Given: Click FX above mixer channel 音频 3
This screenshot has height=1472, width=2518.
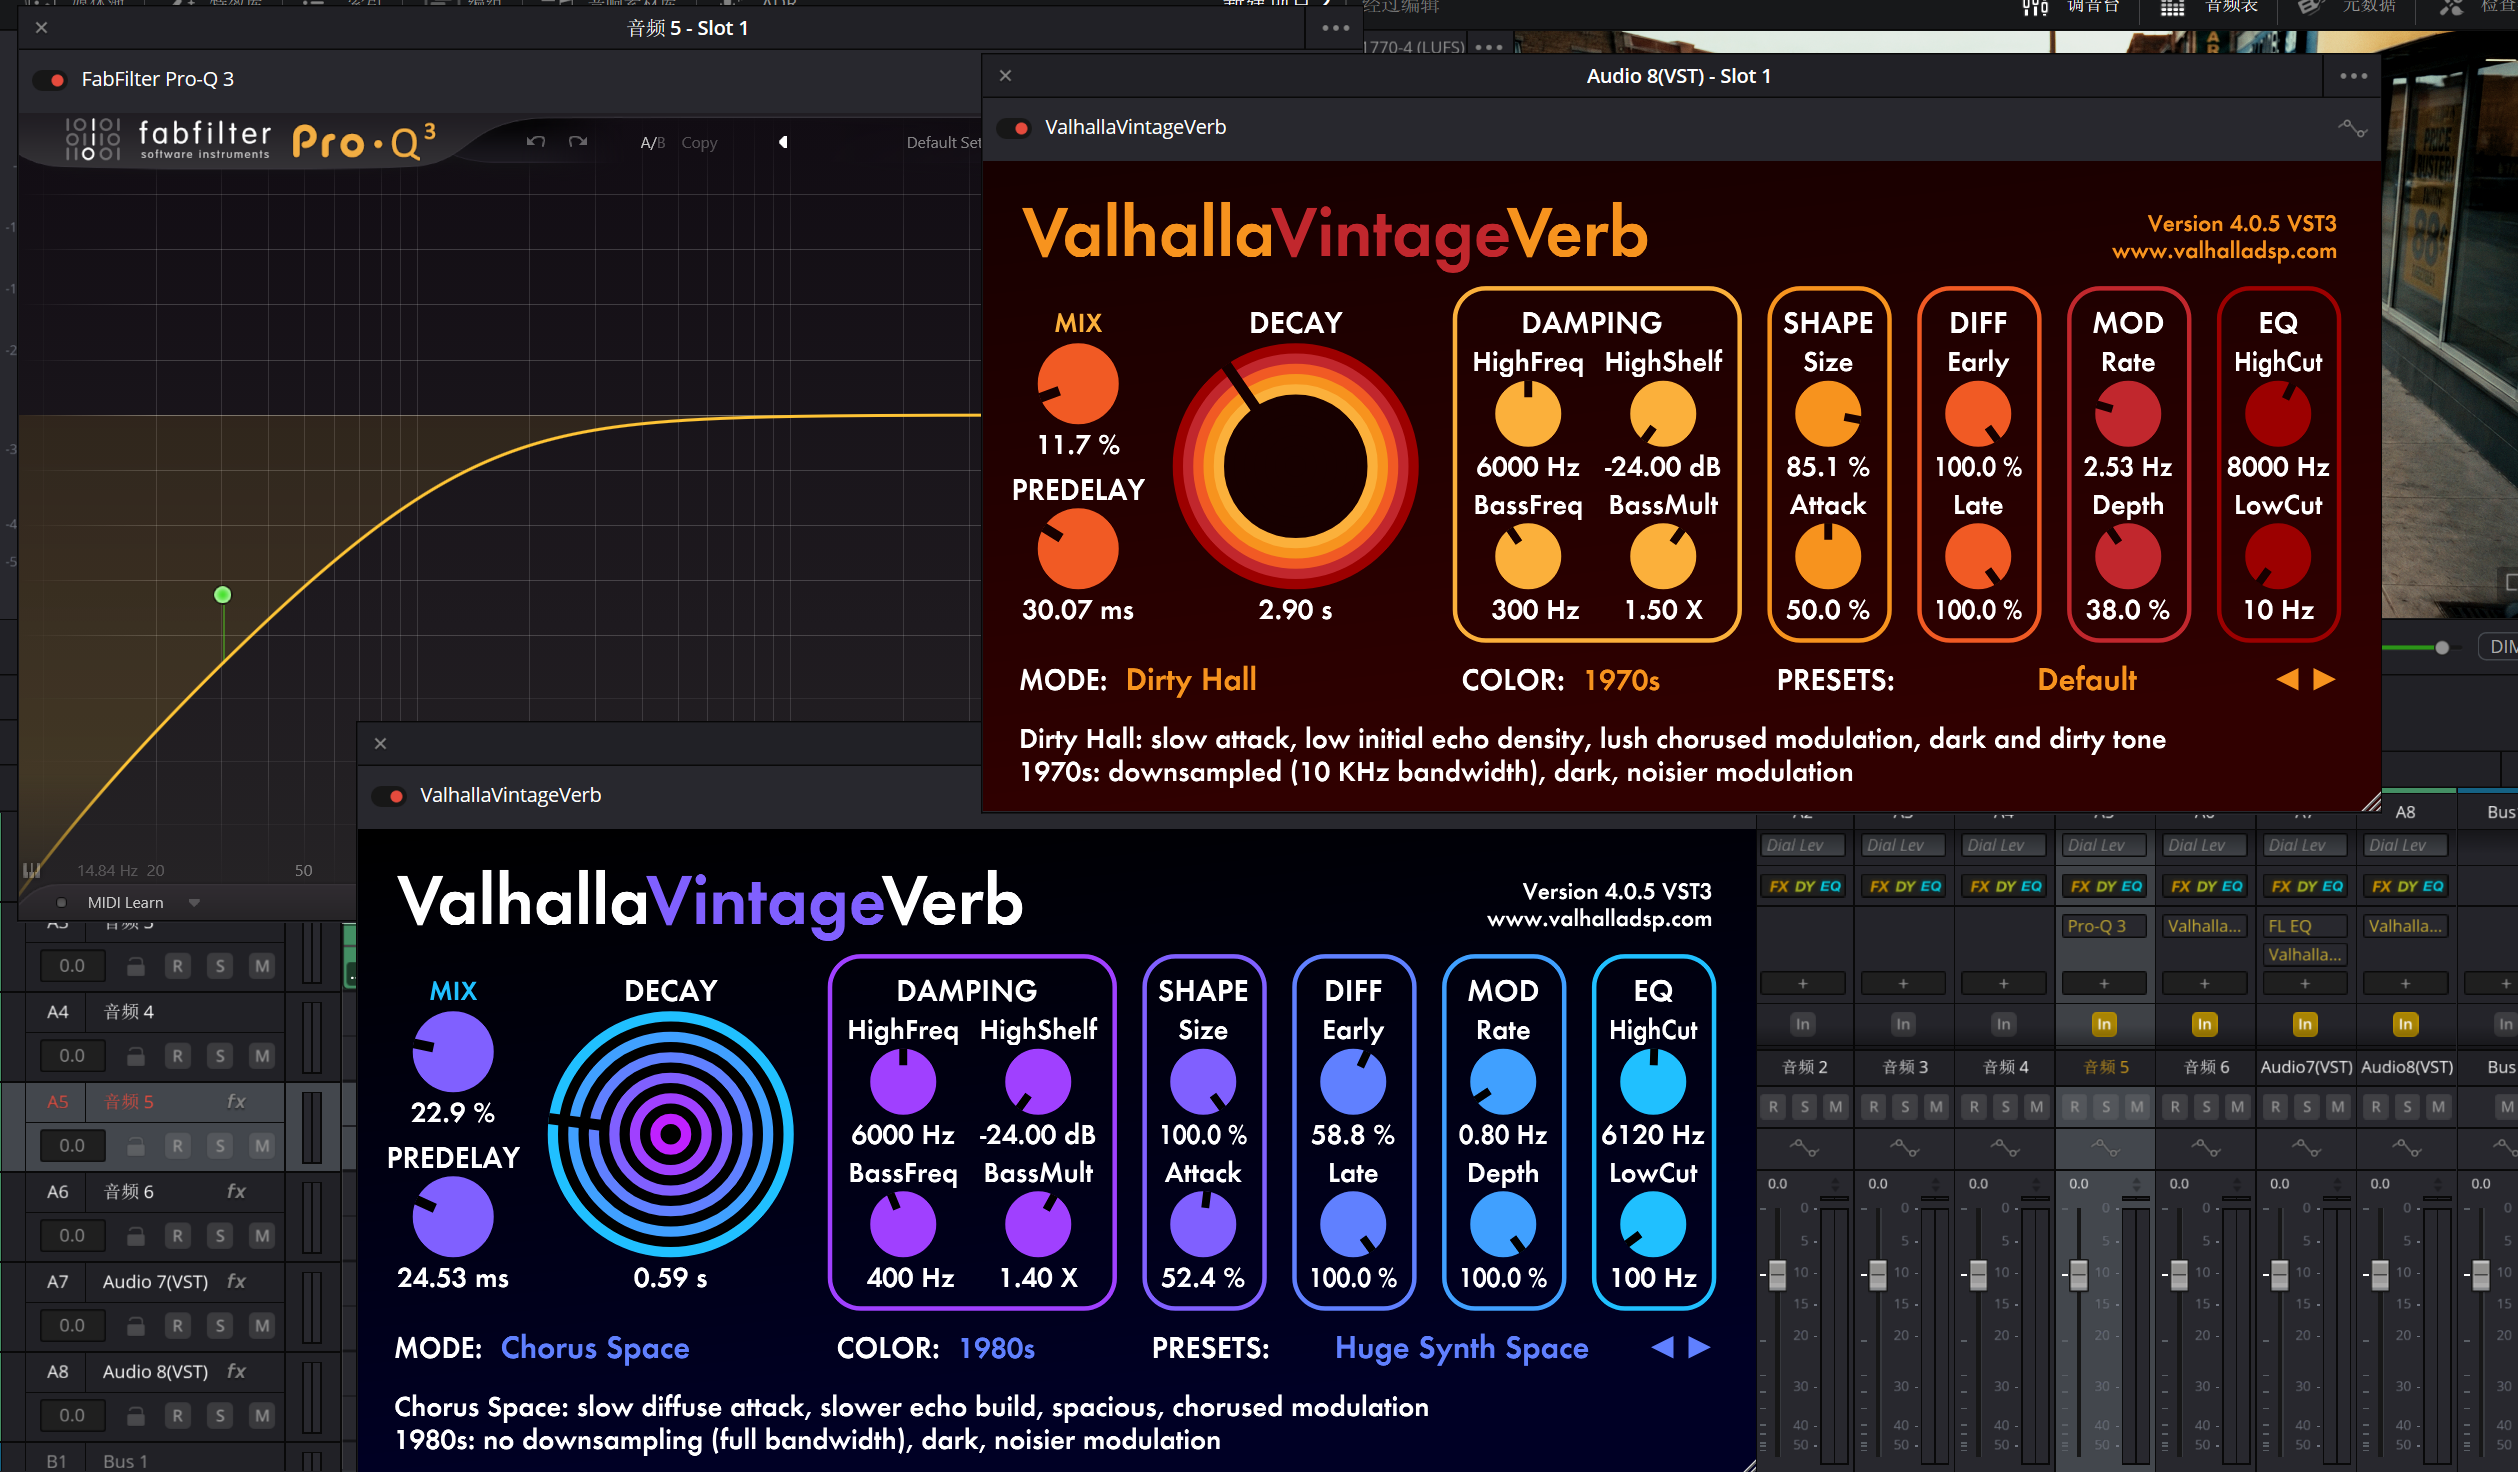Looking at the screenshot, I should pyautogui.click(x=1880, y=887).
